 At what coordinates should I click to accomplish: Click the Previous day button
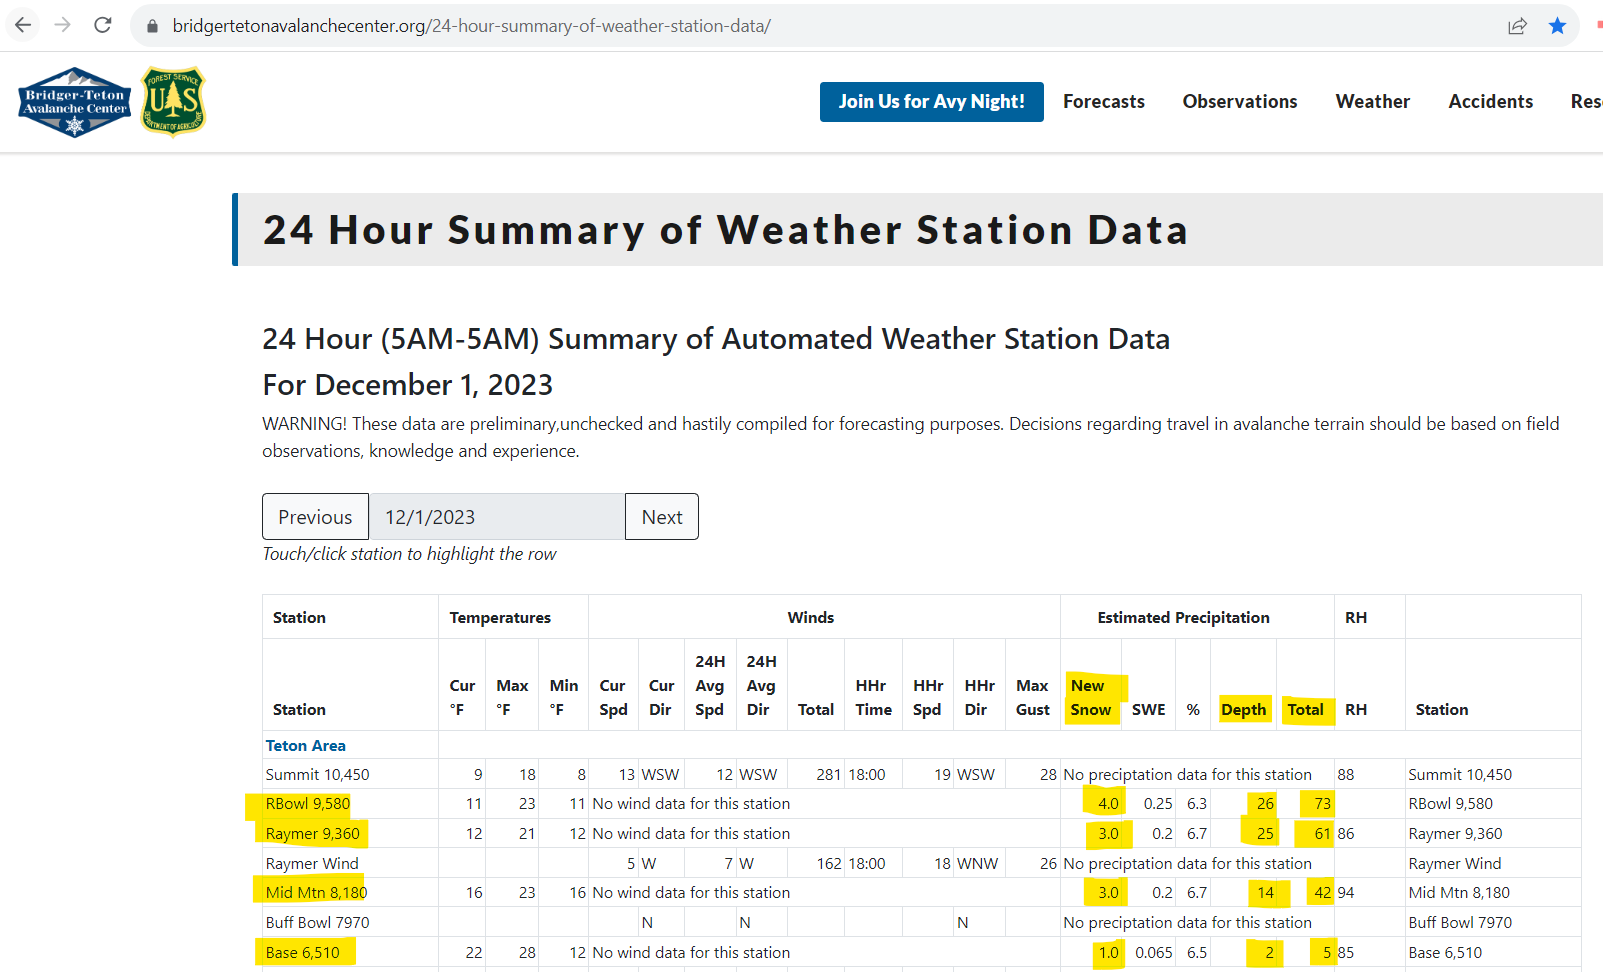coord(315,517)
